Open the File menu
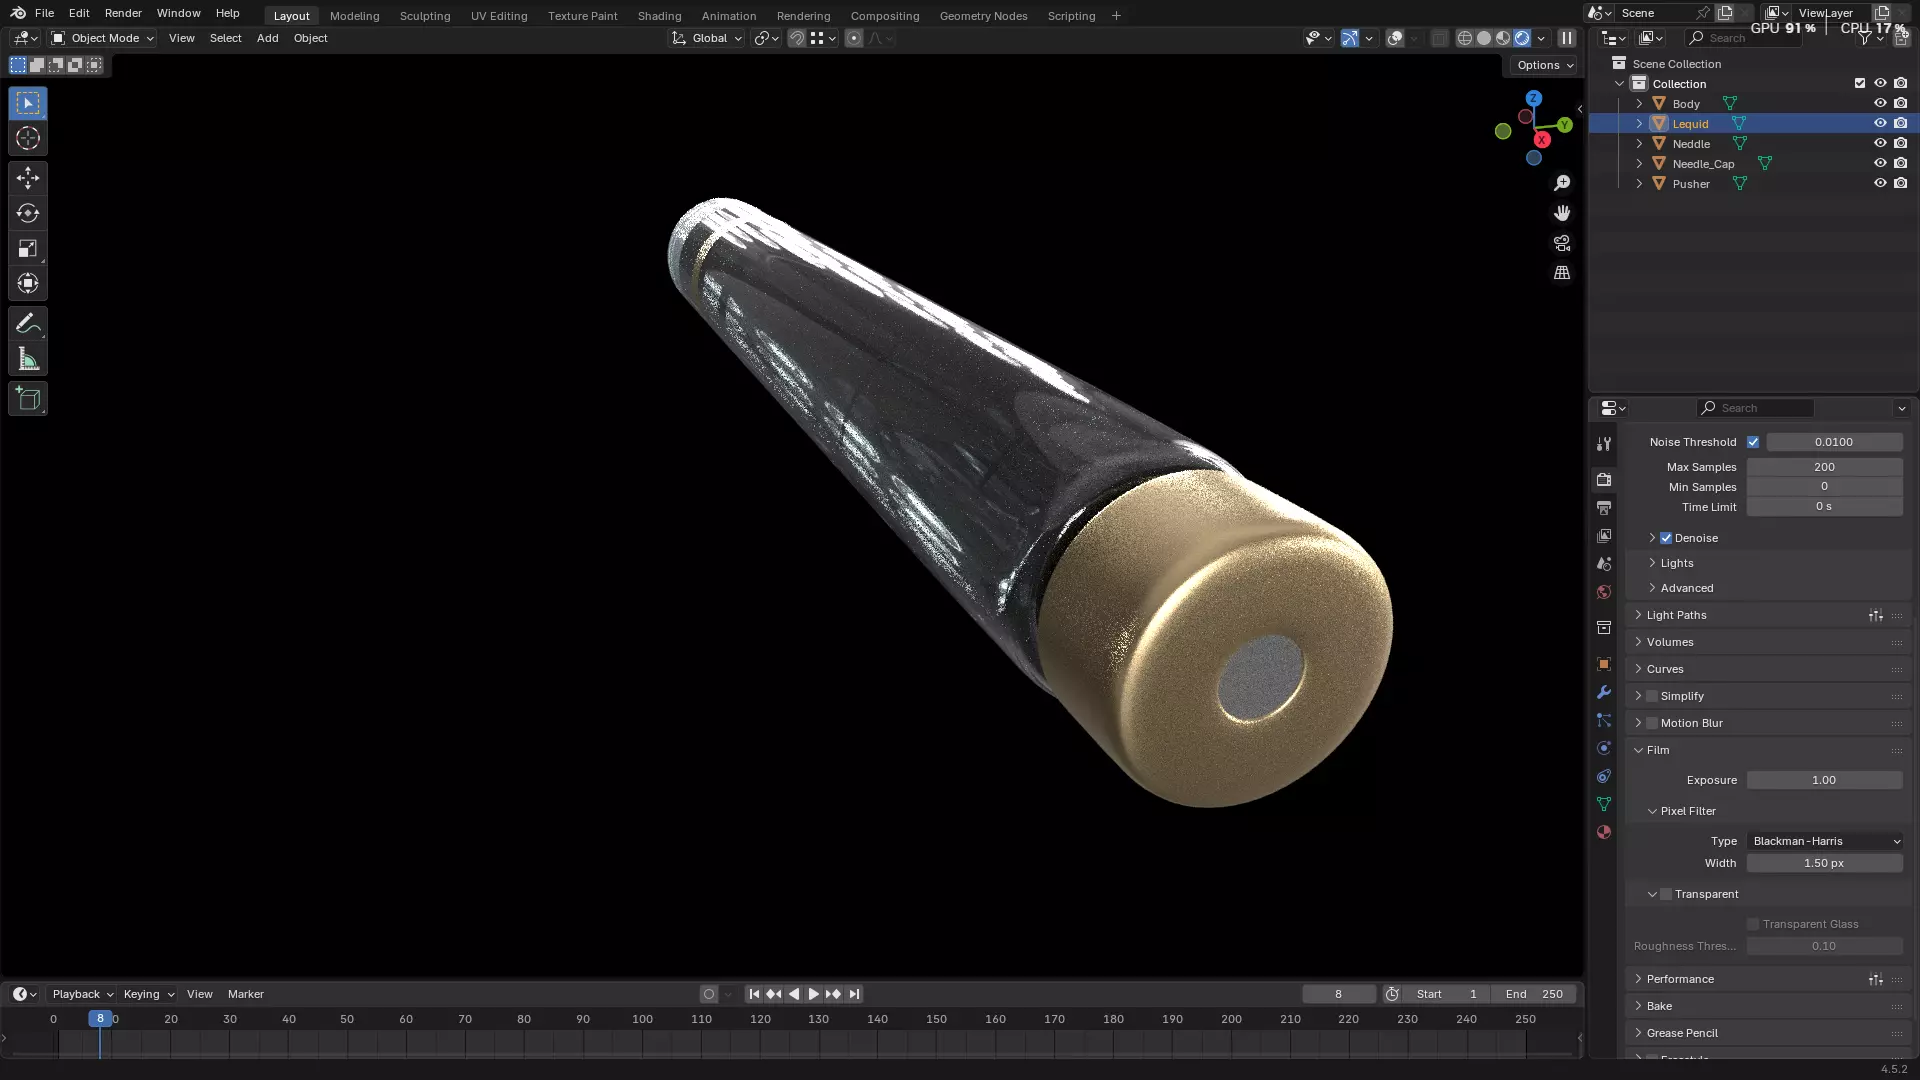Image resolution: width=1920 pixels, height=1080 pixels. [44, 13]
